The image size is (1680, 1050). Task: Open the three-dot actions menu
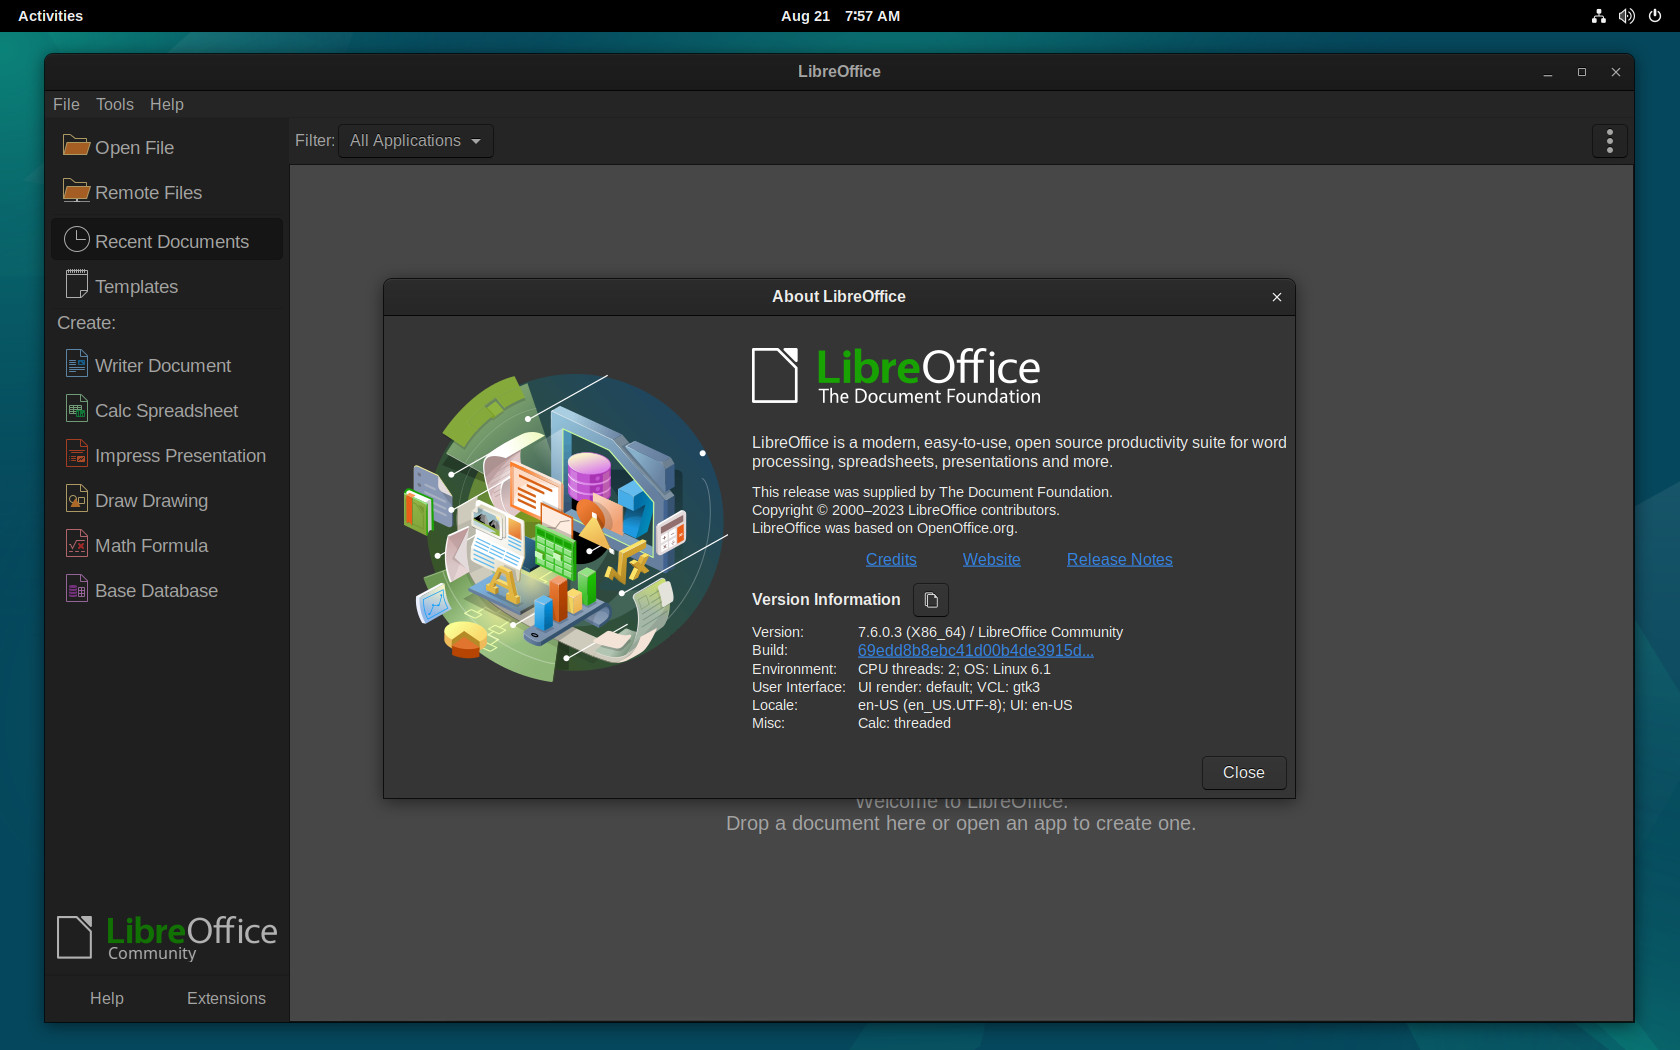click(1609, 141)
